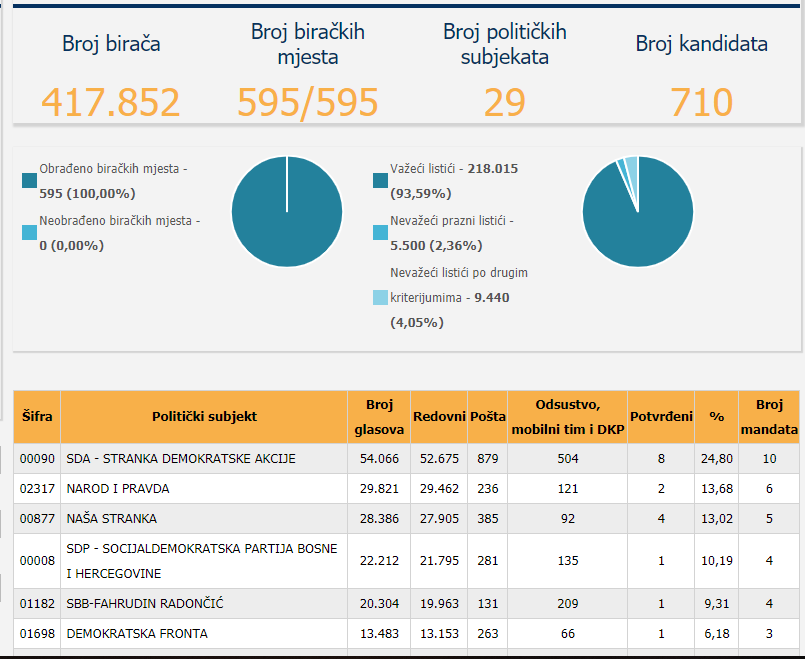Click code 01698 in the Šifra column
Viewport: 805px width, 659px height.
(37, 634)
